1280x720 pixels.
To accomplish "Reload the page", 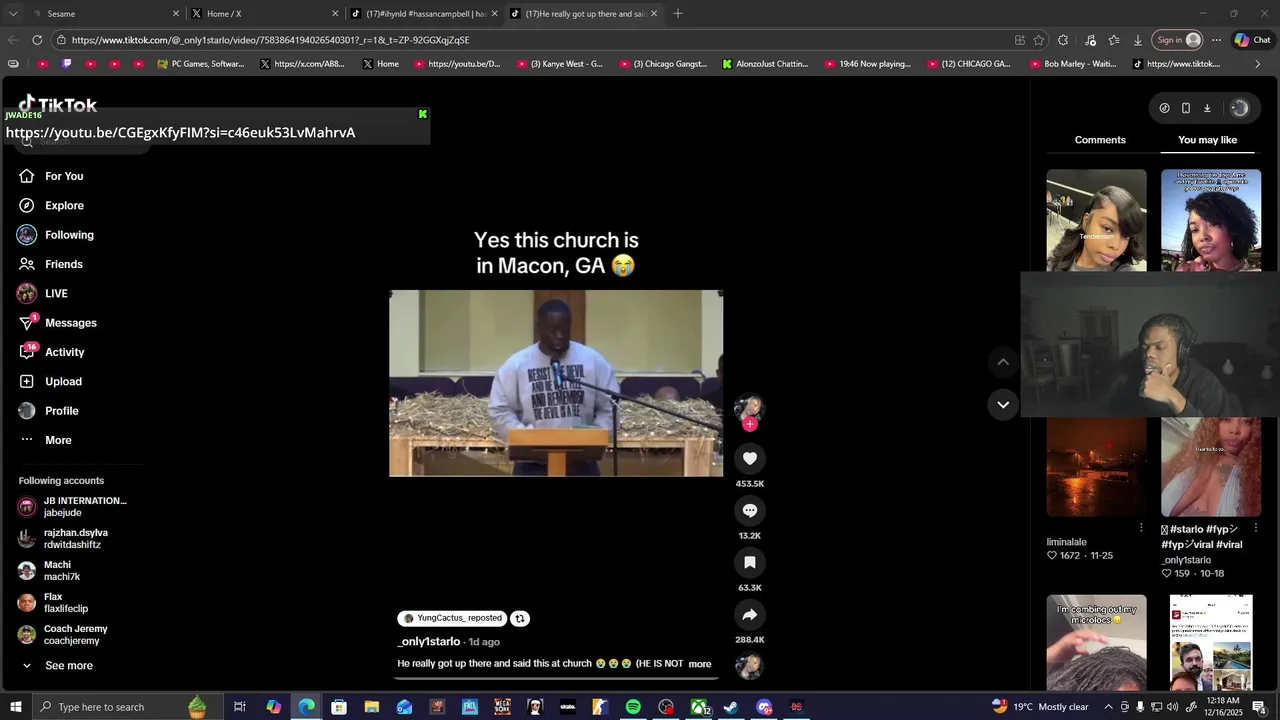I will [x=37, y=40].
